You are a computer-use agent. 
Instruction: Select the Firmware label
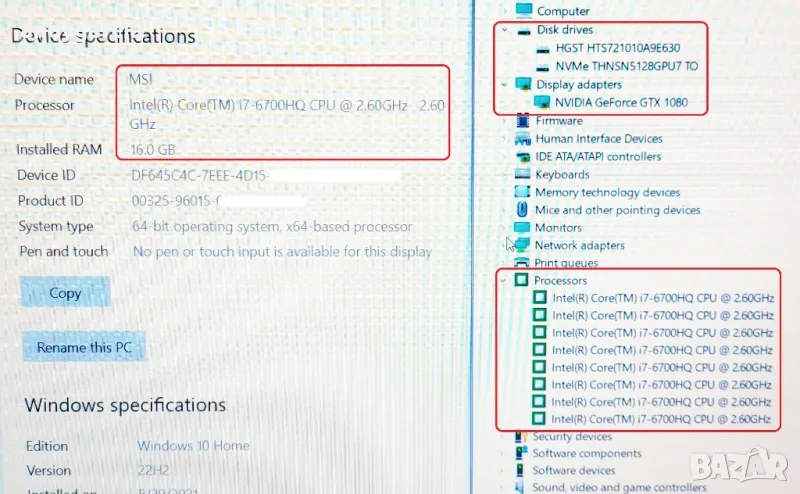point(559,121)
